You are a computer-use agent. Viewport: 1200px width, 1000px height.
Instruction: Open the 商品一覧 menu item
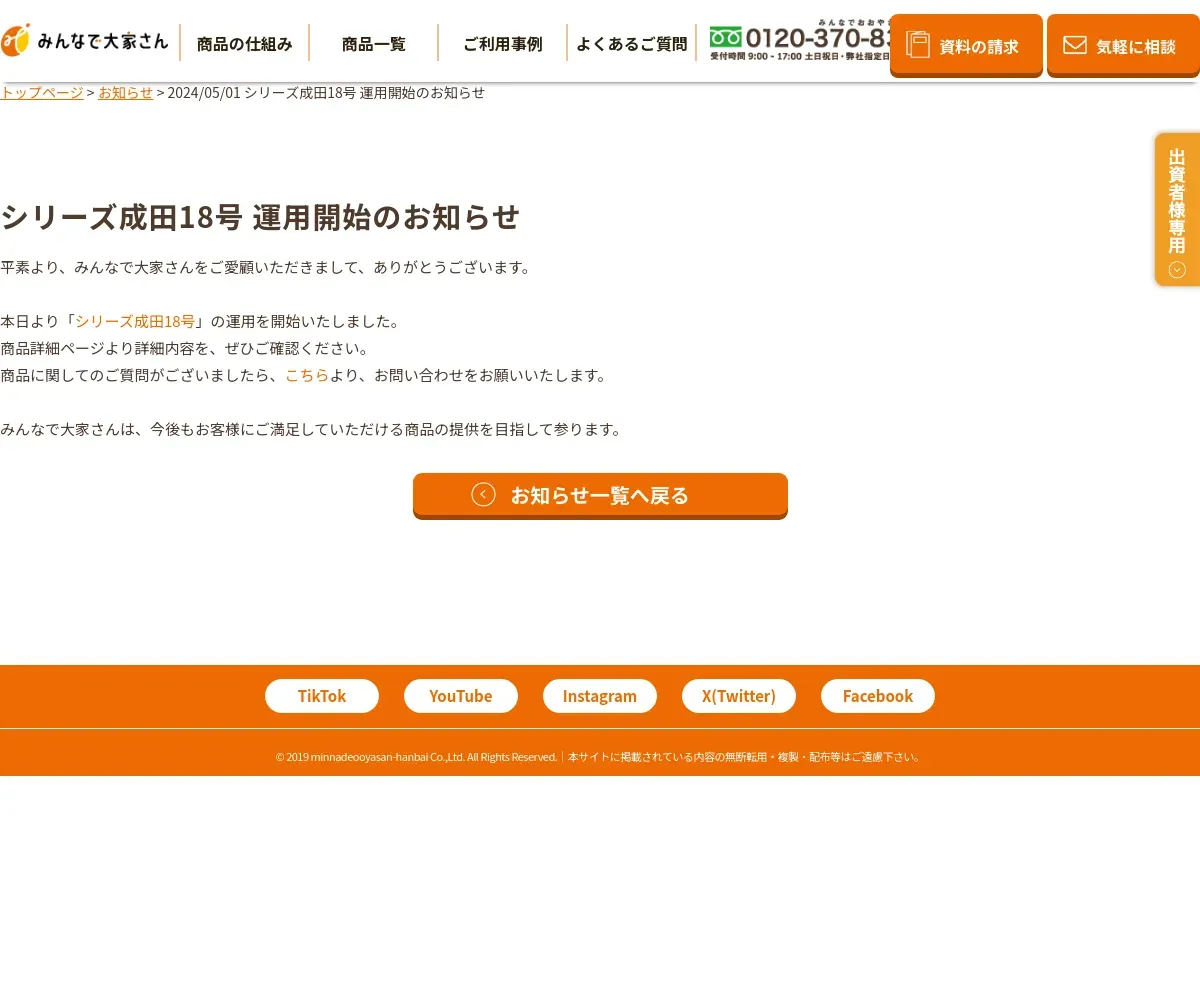coord(374,44)
